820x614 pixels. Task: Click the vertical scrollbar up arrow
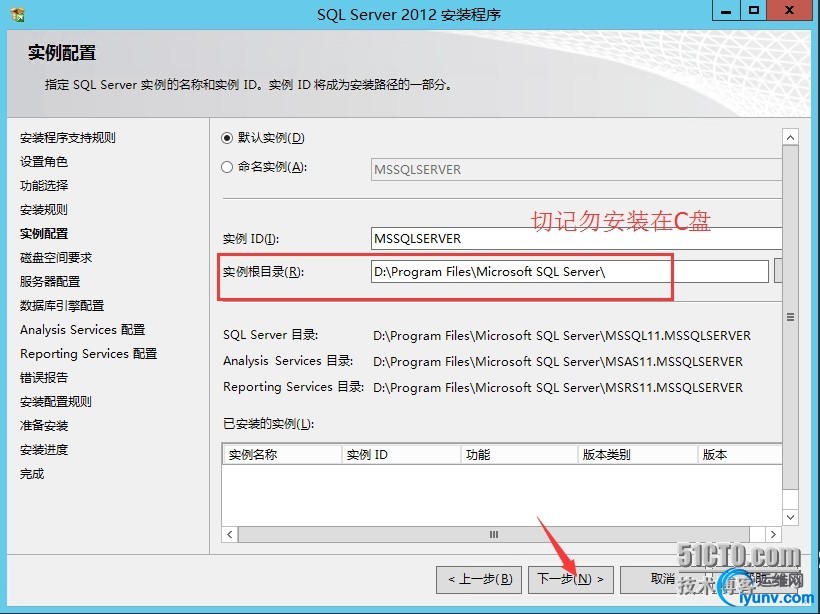[790, 138]
